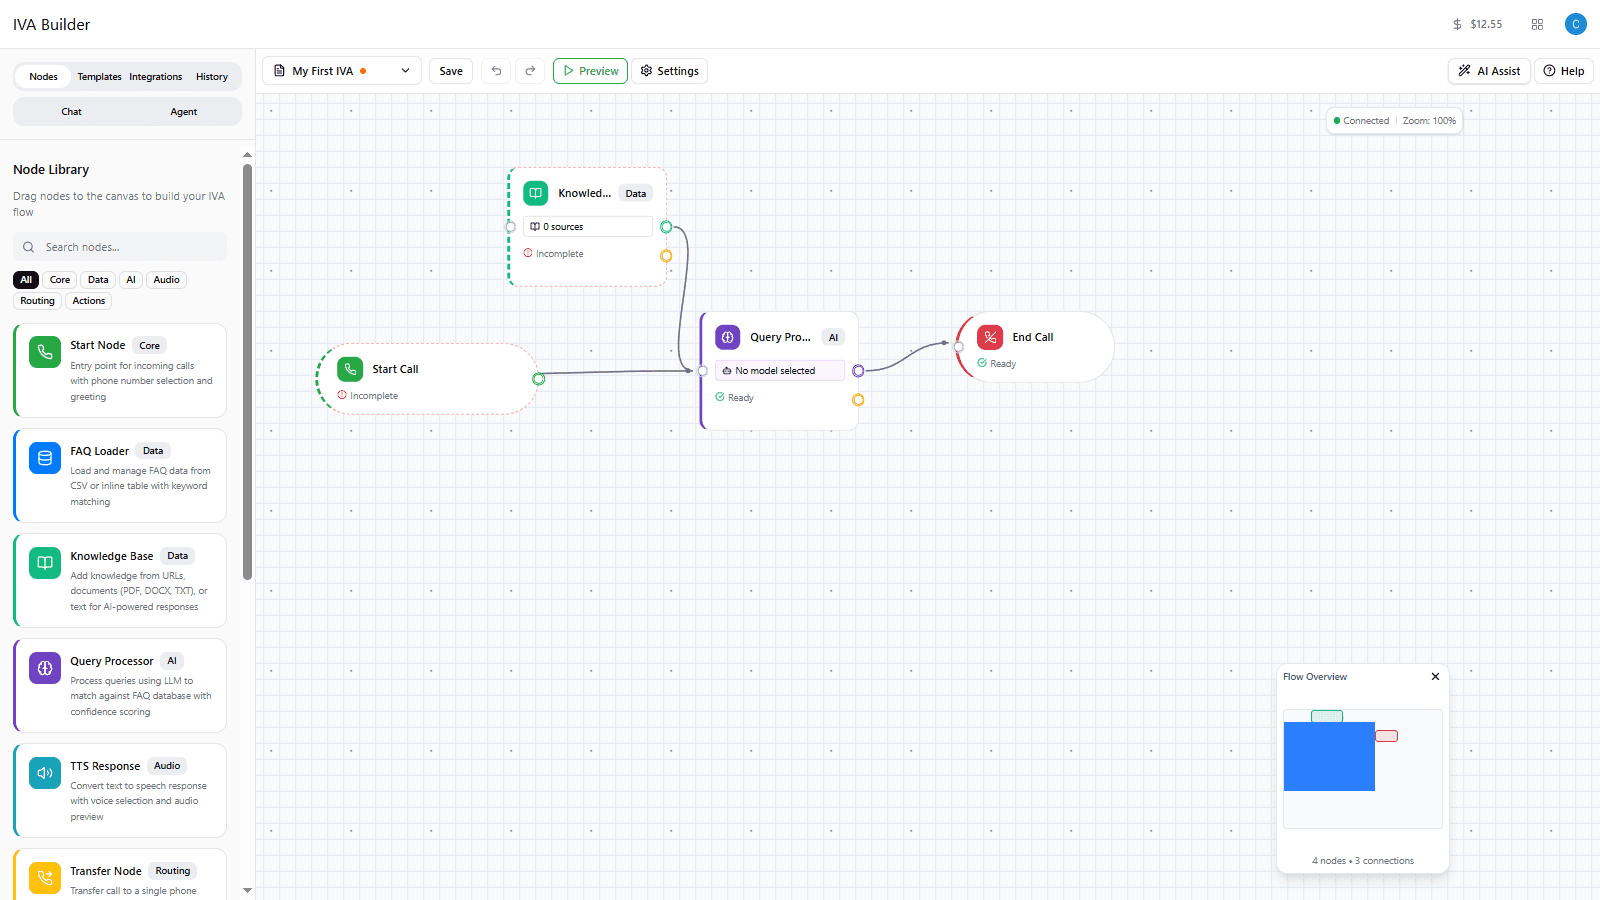Click the End Call icon on the canvas
Image resolution: width=1600 pixels, height=900 pixels.
tap(989, 337)
